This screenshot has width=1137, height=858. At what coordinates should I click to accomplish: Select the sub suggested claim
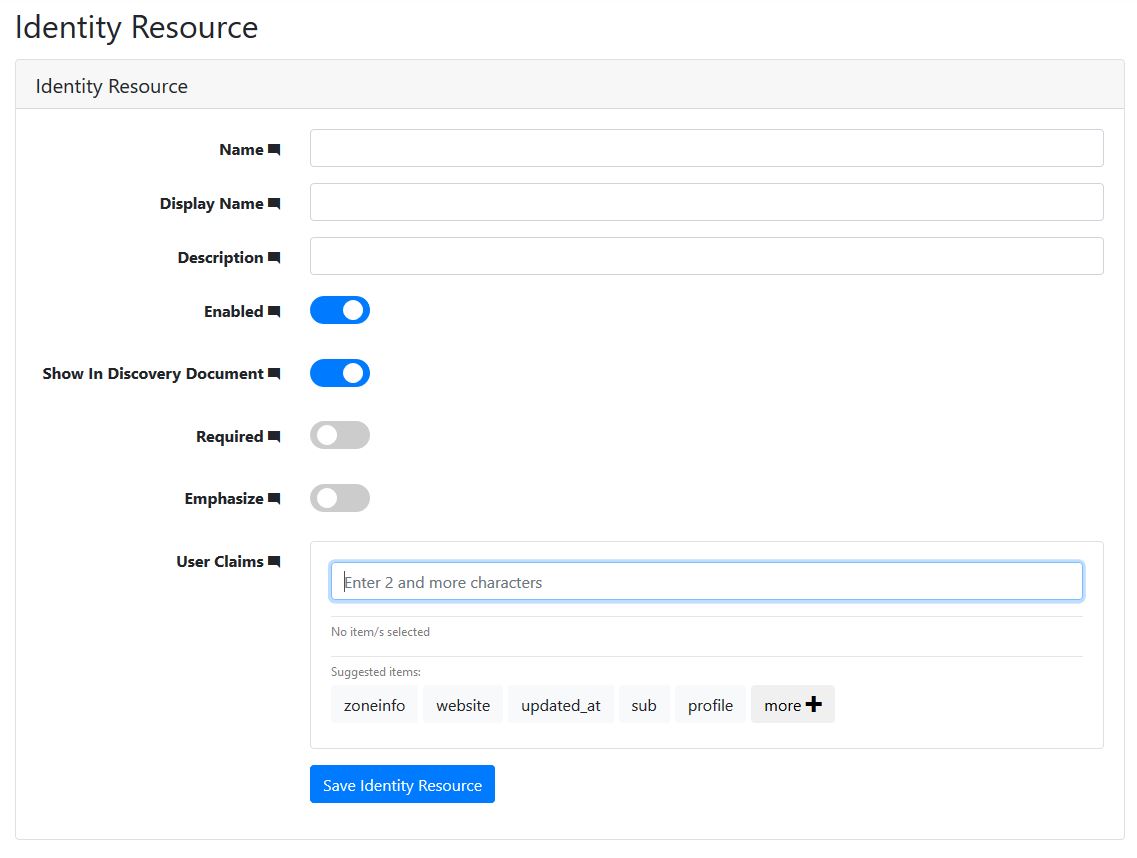click(x=644, y=704)
